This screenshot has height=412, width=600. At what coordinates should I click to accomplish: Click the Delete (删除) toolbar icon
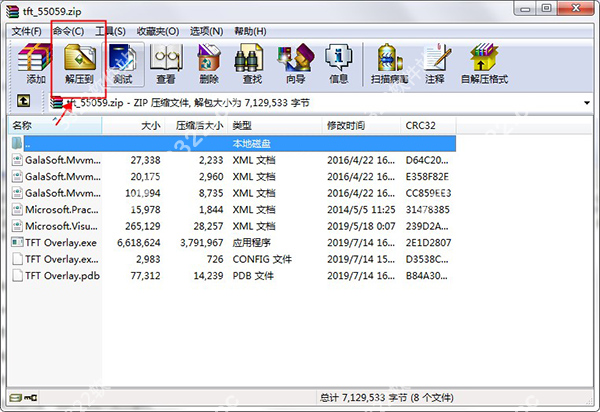click(x=209, y=58)
